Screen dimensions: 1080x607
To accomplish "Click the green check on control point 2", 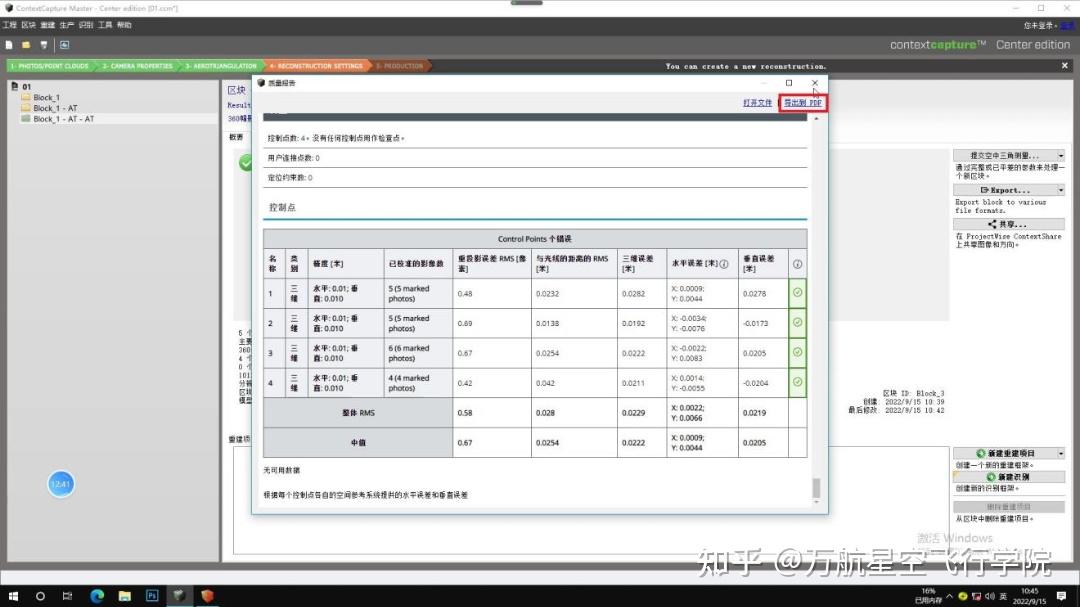I will [797, 322].
